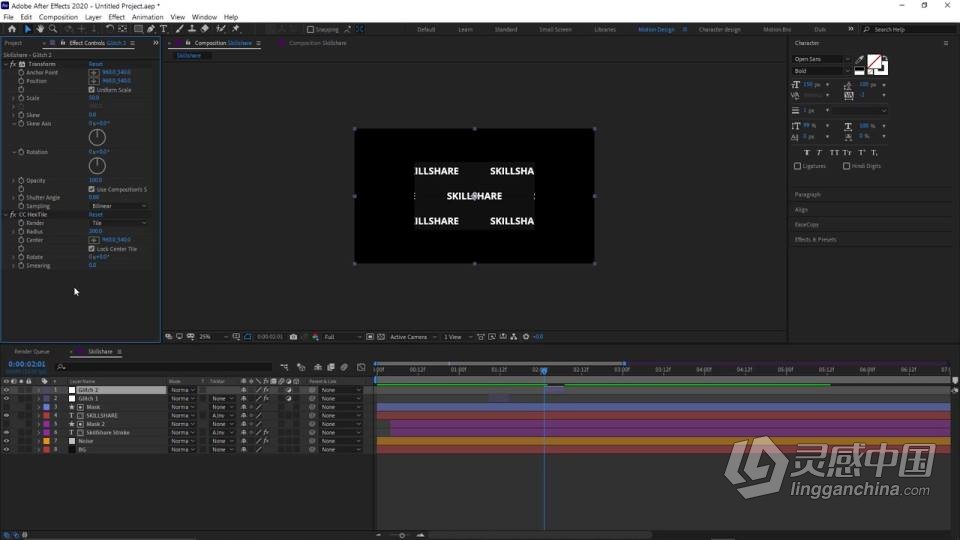Select the Rotation tool

(x=109, y=29)
